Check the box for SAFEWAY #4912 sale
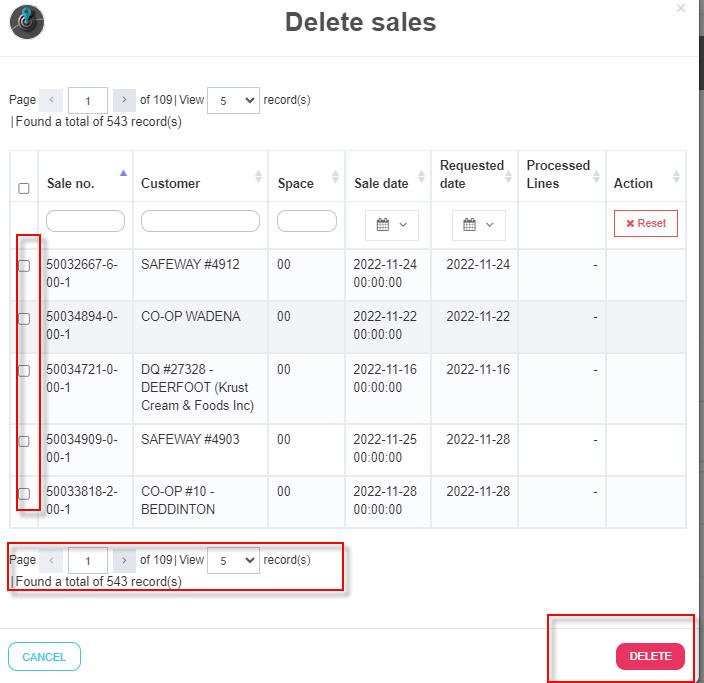 24,266
